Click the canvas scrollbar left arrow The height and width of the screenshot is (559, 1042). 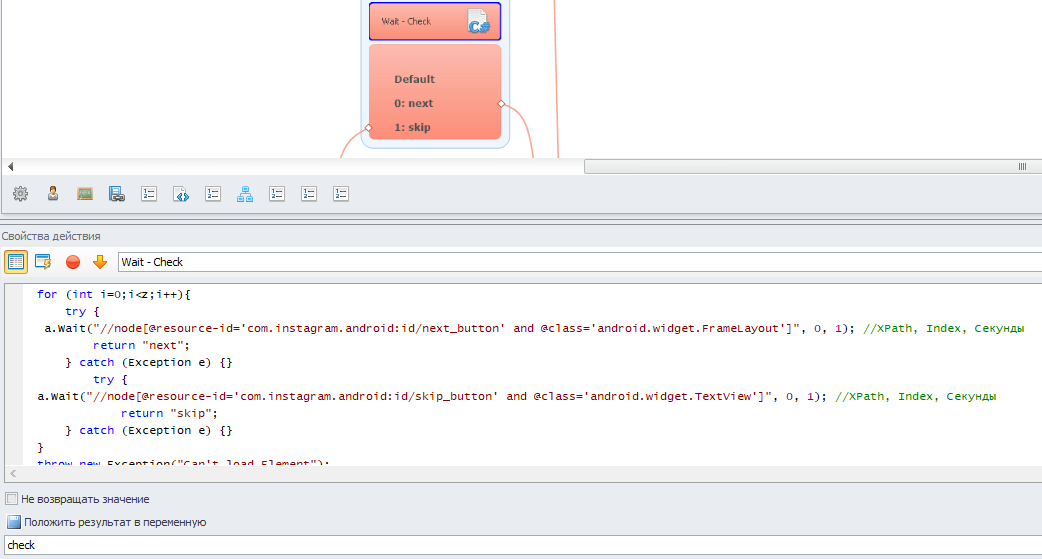coord(11,166)
